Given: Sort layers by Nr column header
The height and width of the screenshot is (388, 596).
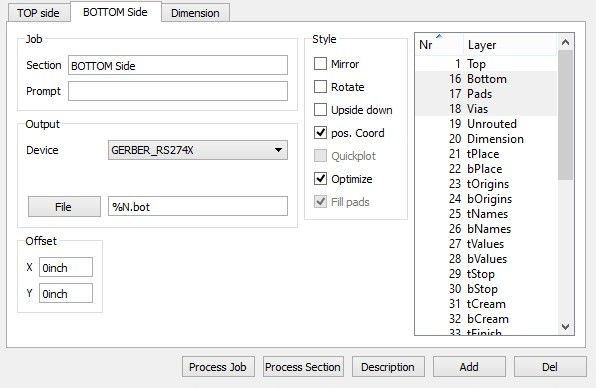Looking at the screenshot, I should click(x=439, y=45).
